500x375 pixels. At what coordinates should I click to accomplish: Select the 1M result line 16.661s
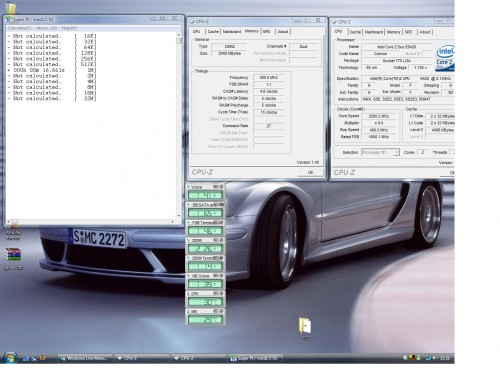point(52,70)
